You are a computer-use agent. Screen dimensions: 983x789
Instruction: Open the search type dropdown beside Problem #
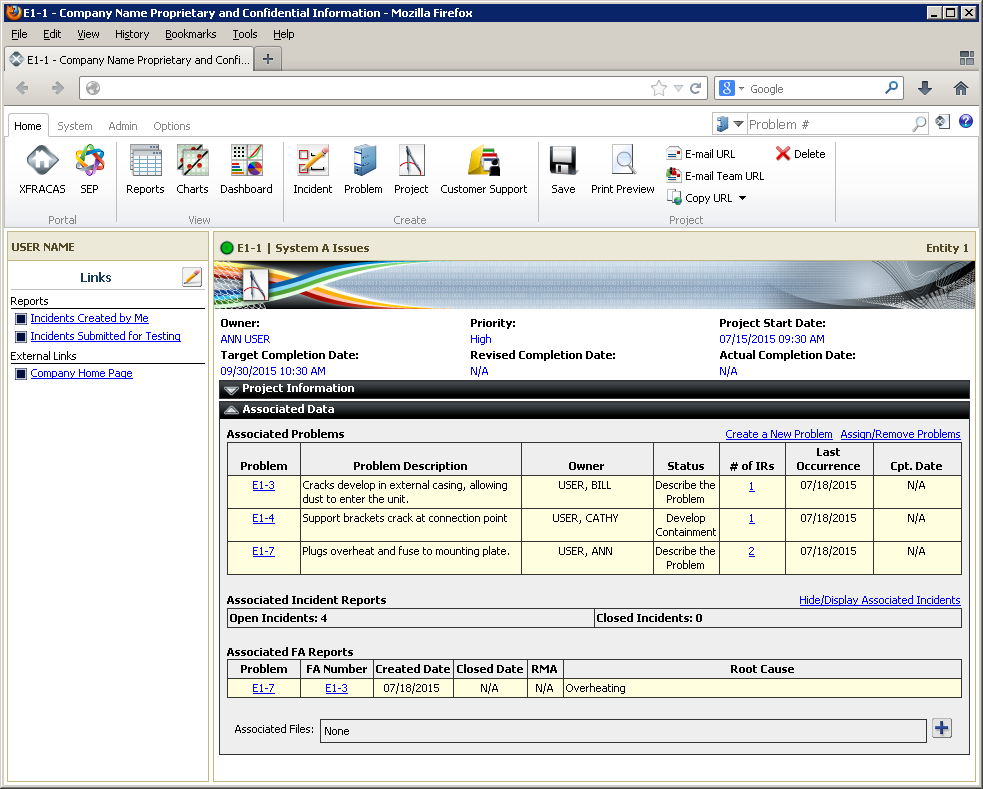(738, 124)
